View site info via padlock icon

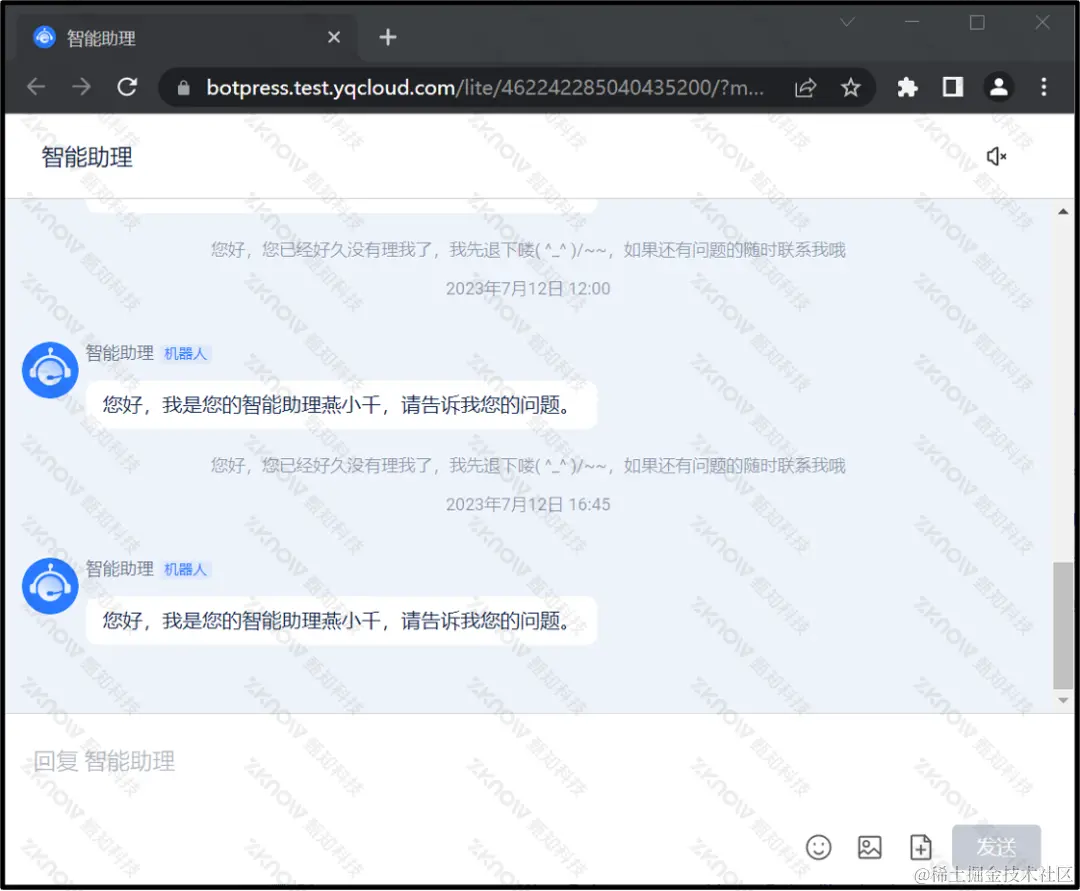183,87
